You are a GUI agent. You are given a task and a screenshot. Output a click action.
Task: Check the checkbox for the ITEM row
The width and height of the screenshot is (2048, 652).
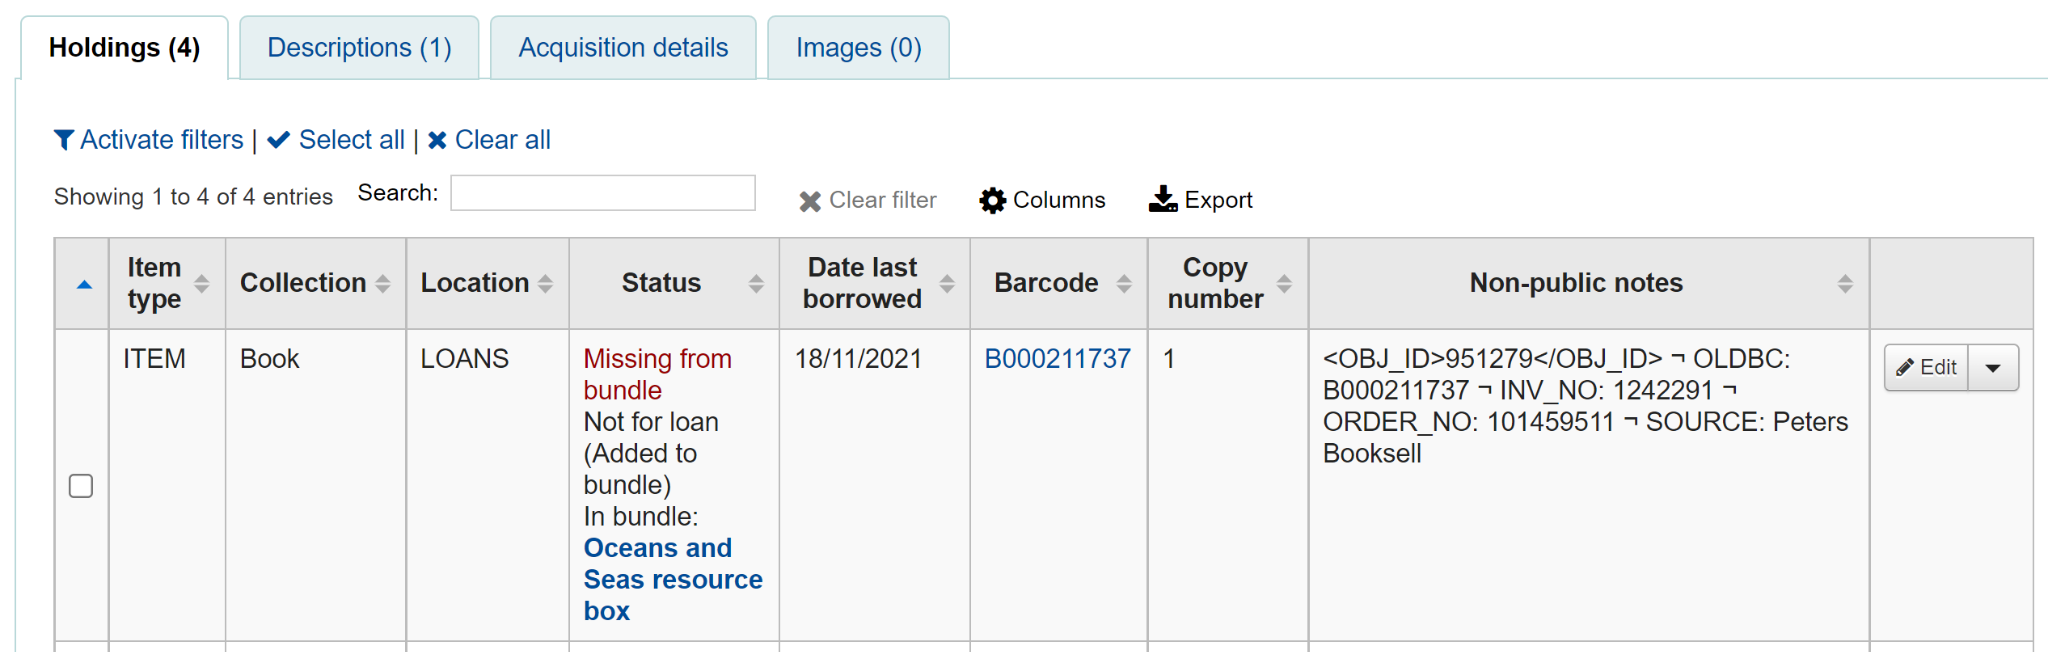pyautogui.click(x=81, y=486)
